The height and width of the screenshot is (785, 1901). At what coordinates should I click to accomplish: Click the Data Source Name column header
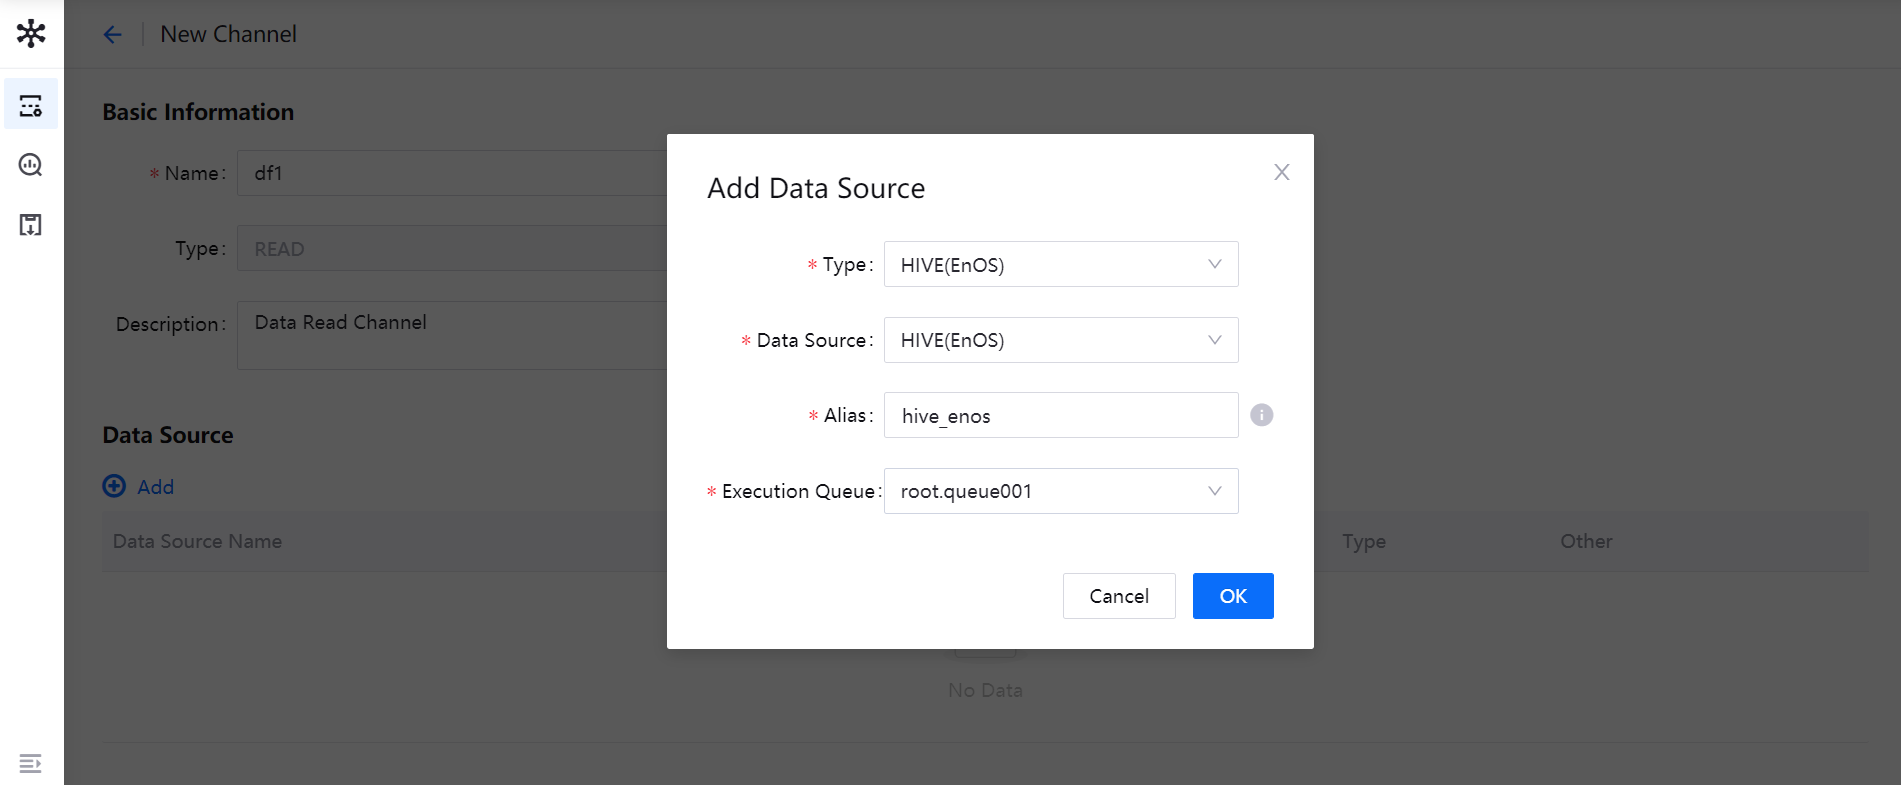point(197,541)
